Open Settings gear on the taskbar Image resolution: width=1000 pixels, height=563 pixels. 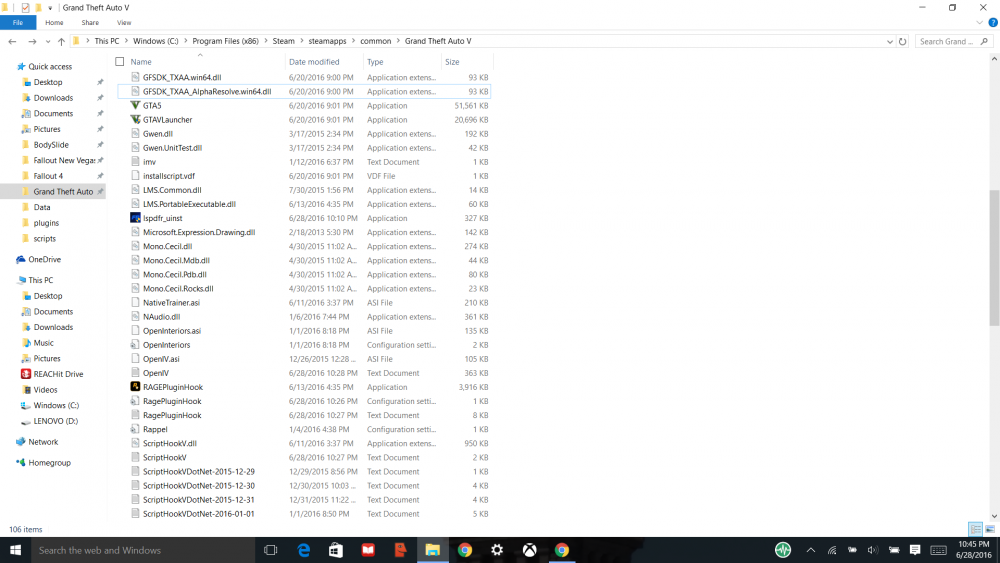click(497, 550)
